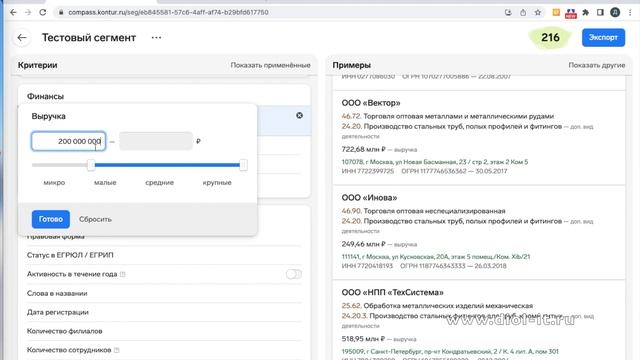Click the Тестовый сегмент title
Image resolution: width=640 pixels, height=360 pixels.
pos(89,38)
